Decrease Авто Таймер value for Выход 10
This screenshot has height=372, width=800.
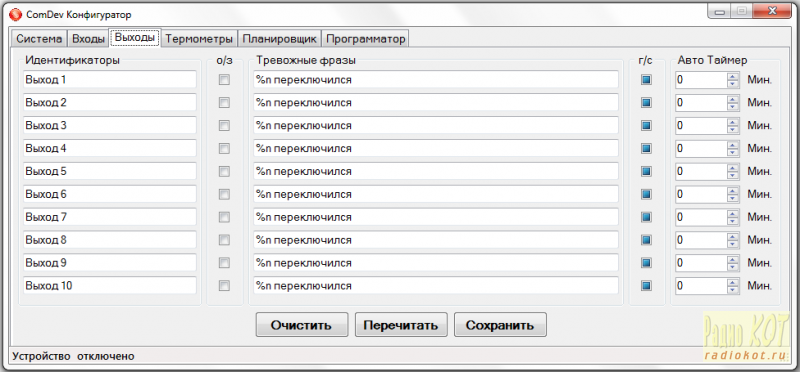733,290
